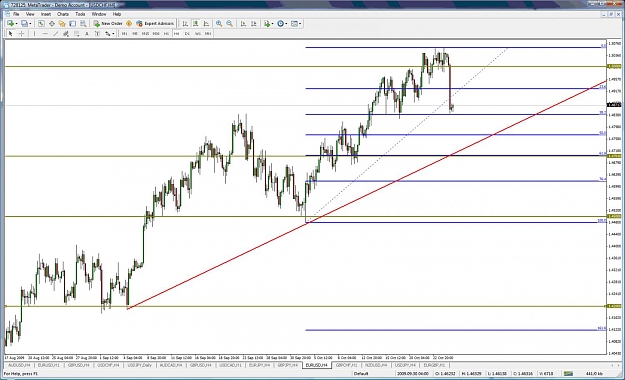Switch to the EURGBP,H1 chart tab
The image size is (625, 380).
(434, 365)
